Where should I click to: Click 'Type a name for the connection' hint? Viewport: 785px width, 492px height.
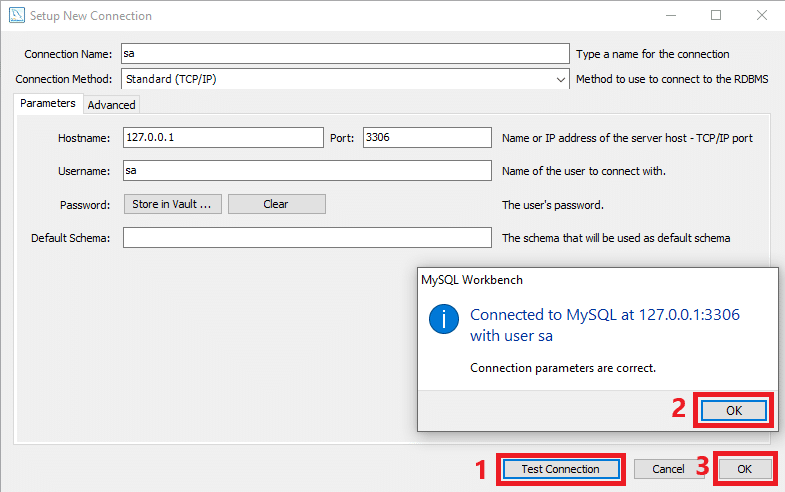[652, 54]
